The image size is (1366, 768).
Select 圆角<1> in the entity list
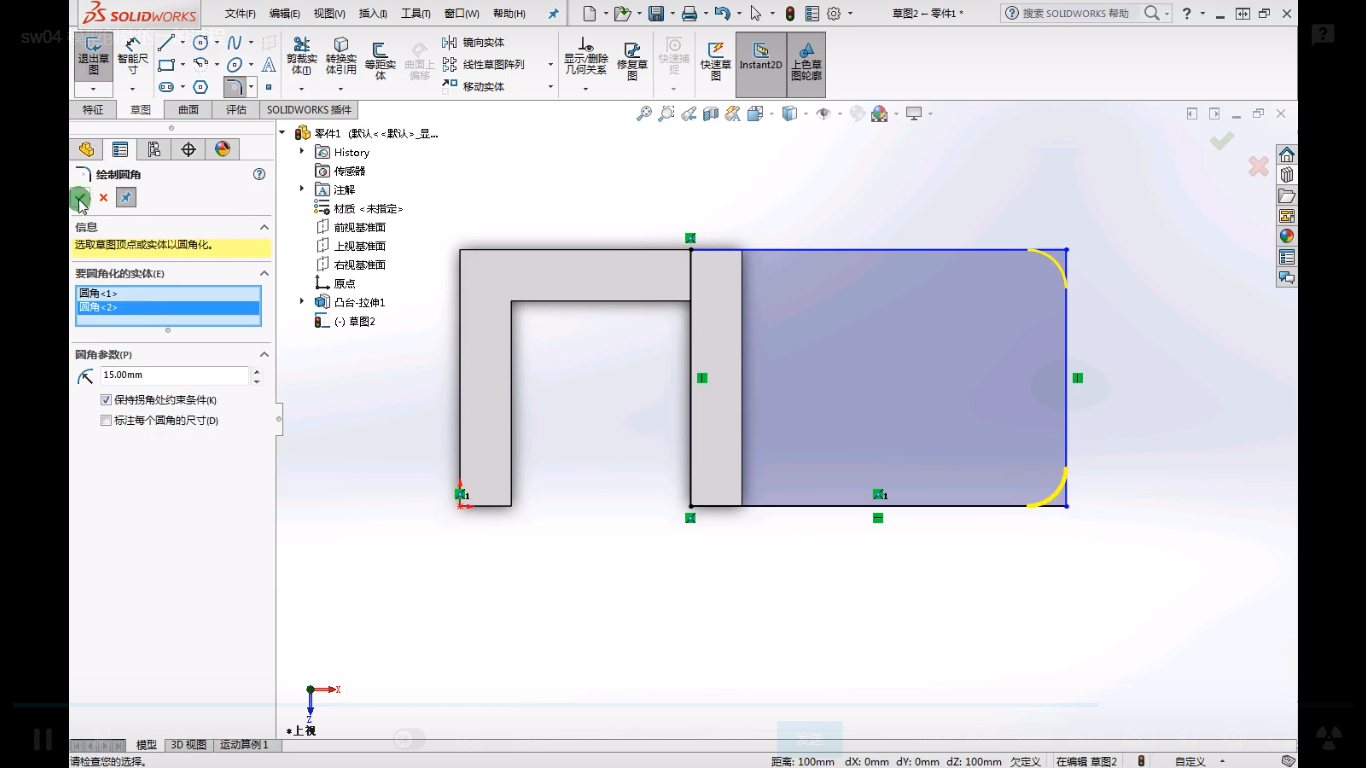[x=168, y=293]
